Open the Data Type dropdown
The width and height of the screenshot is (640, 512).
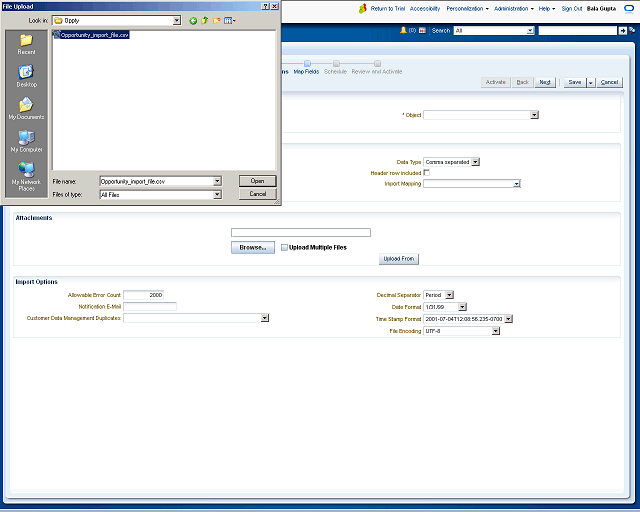point(476,162)
